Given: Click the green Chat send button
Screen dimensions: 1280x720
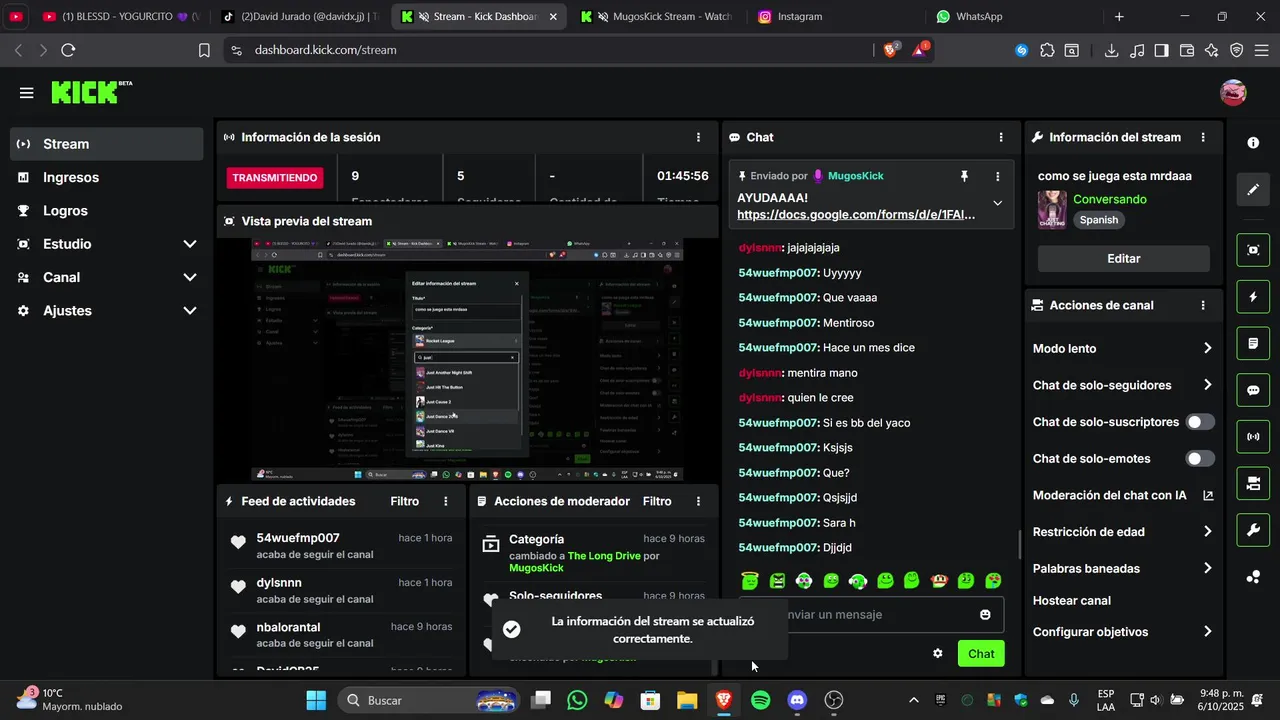Looking at the screenshot, I should tap(981, 653).
